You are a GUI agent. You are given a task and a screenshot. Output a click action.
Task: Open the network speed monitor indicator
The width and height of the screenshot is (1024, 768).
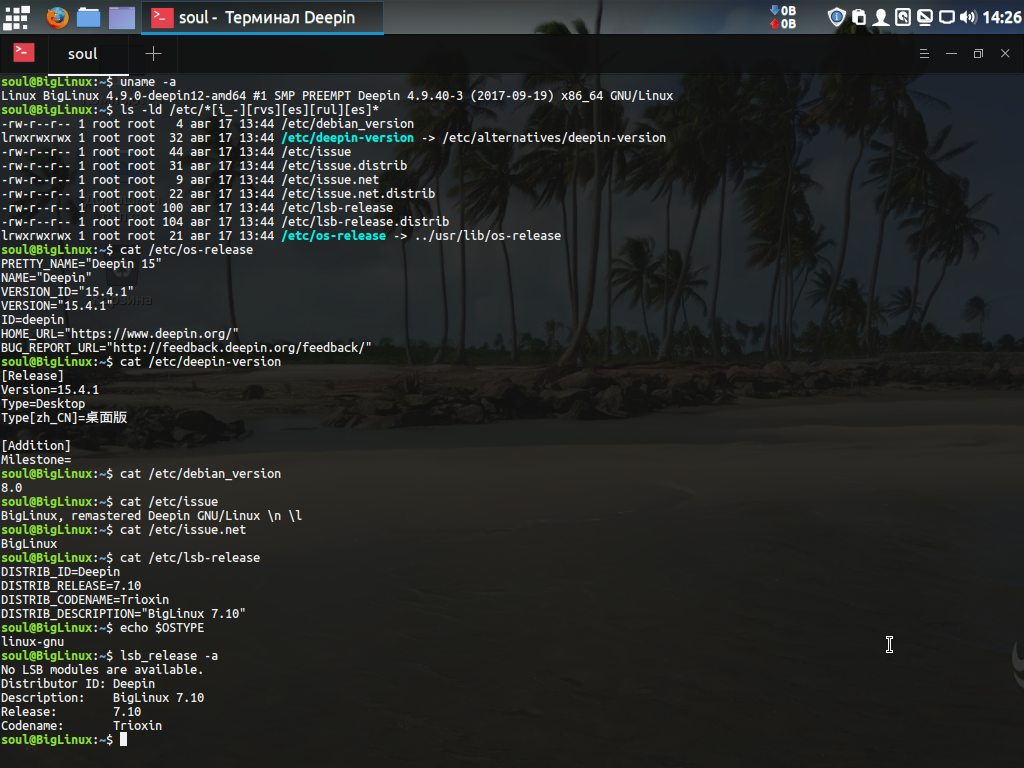[783, 17]
